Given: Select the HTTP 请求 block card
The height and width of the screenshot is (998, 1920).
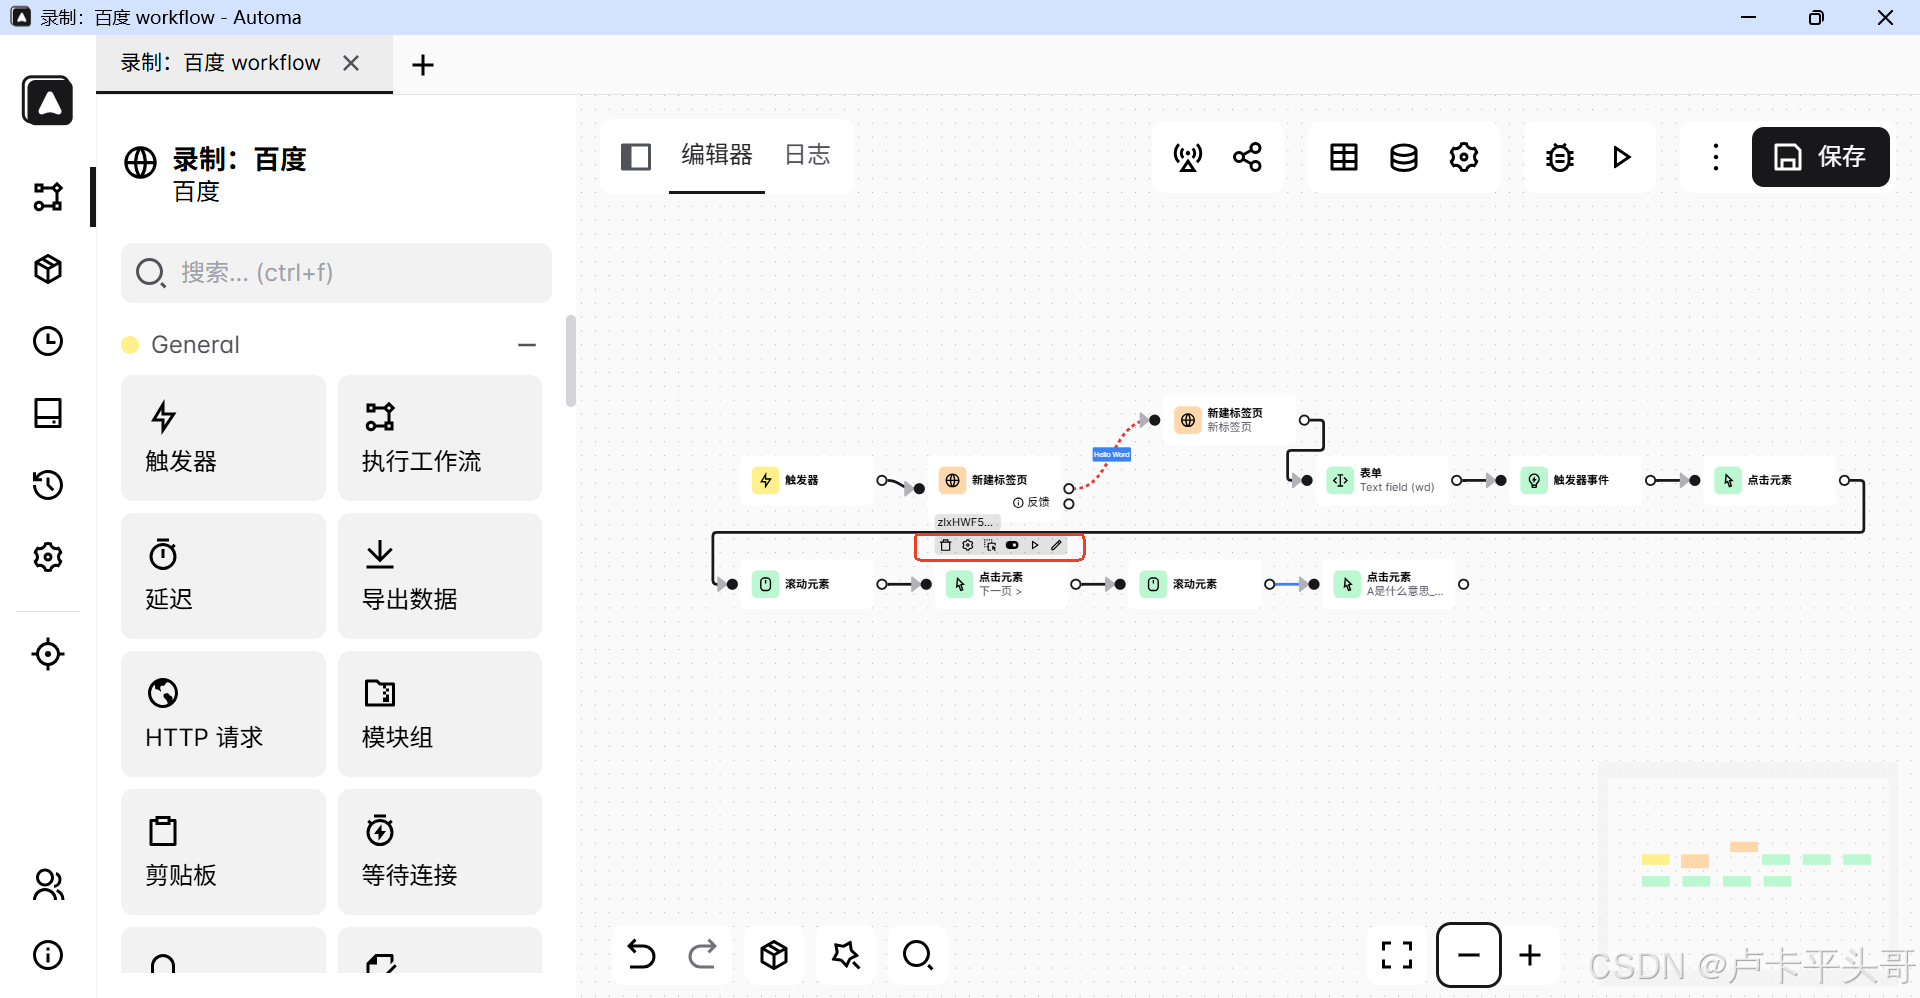Looking at the screenshot, I should pyautogui.click(x=223, y=714).
